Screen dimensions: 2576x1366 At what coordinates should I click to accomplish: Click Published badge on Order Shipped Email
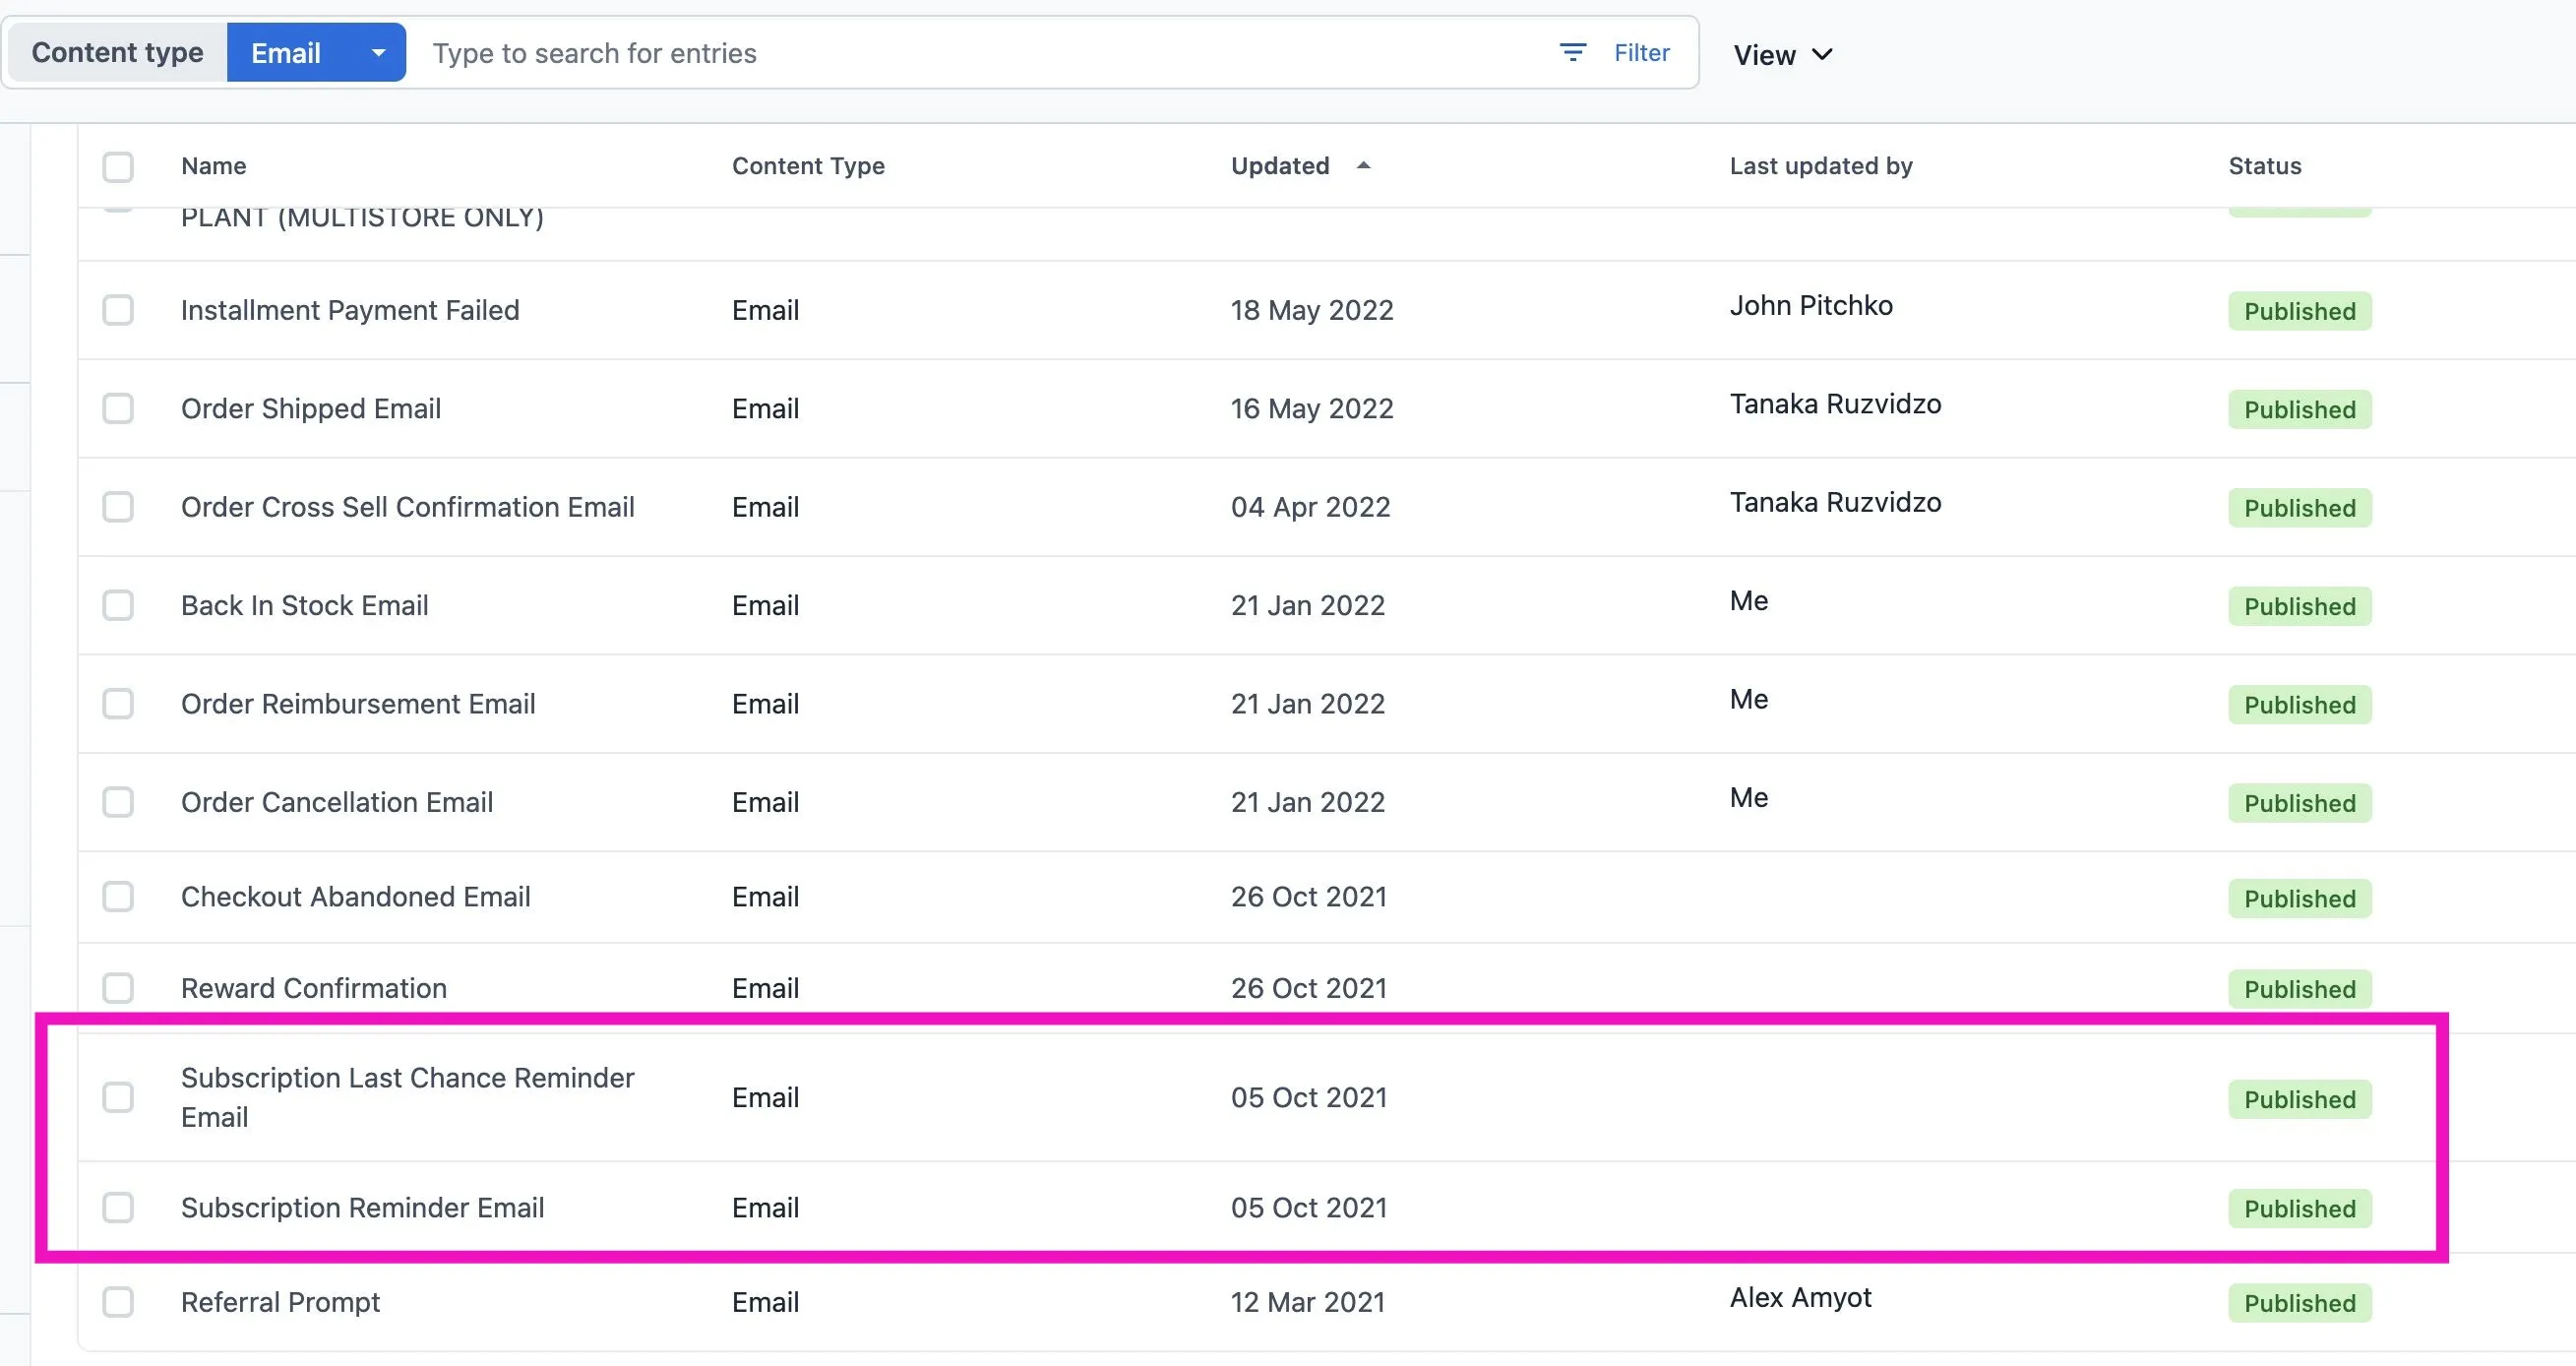(2300, 409)
